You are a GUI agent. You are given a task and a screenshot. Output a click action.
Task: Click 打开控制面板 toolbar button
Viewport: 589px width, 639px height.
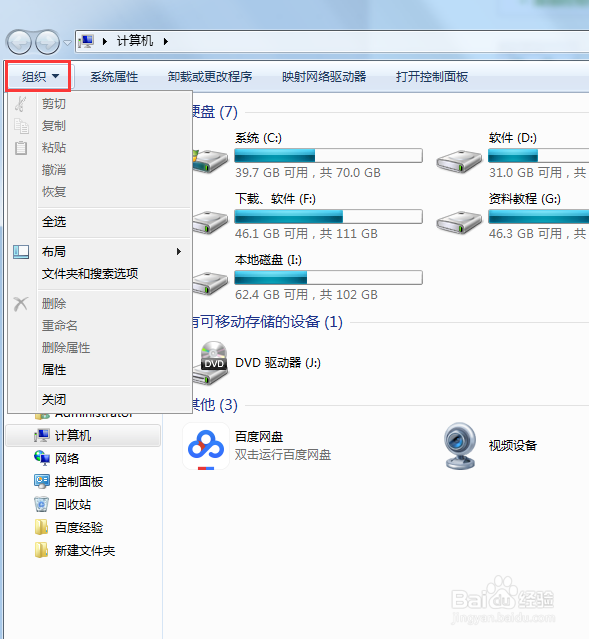click(x=432, y=77)
